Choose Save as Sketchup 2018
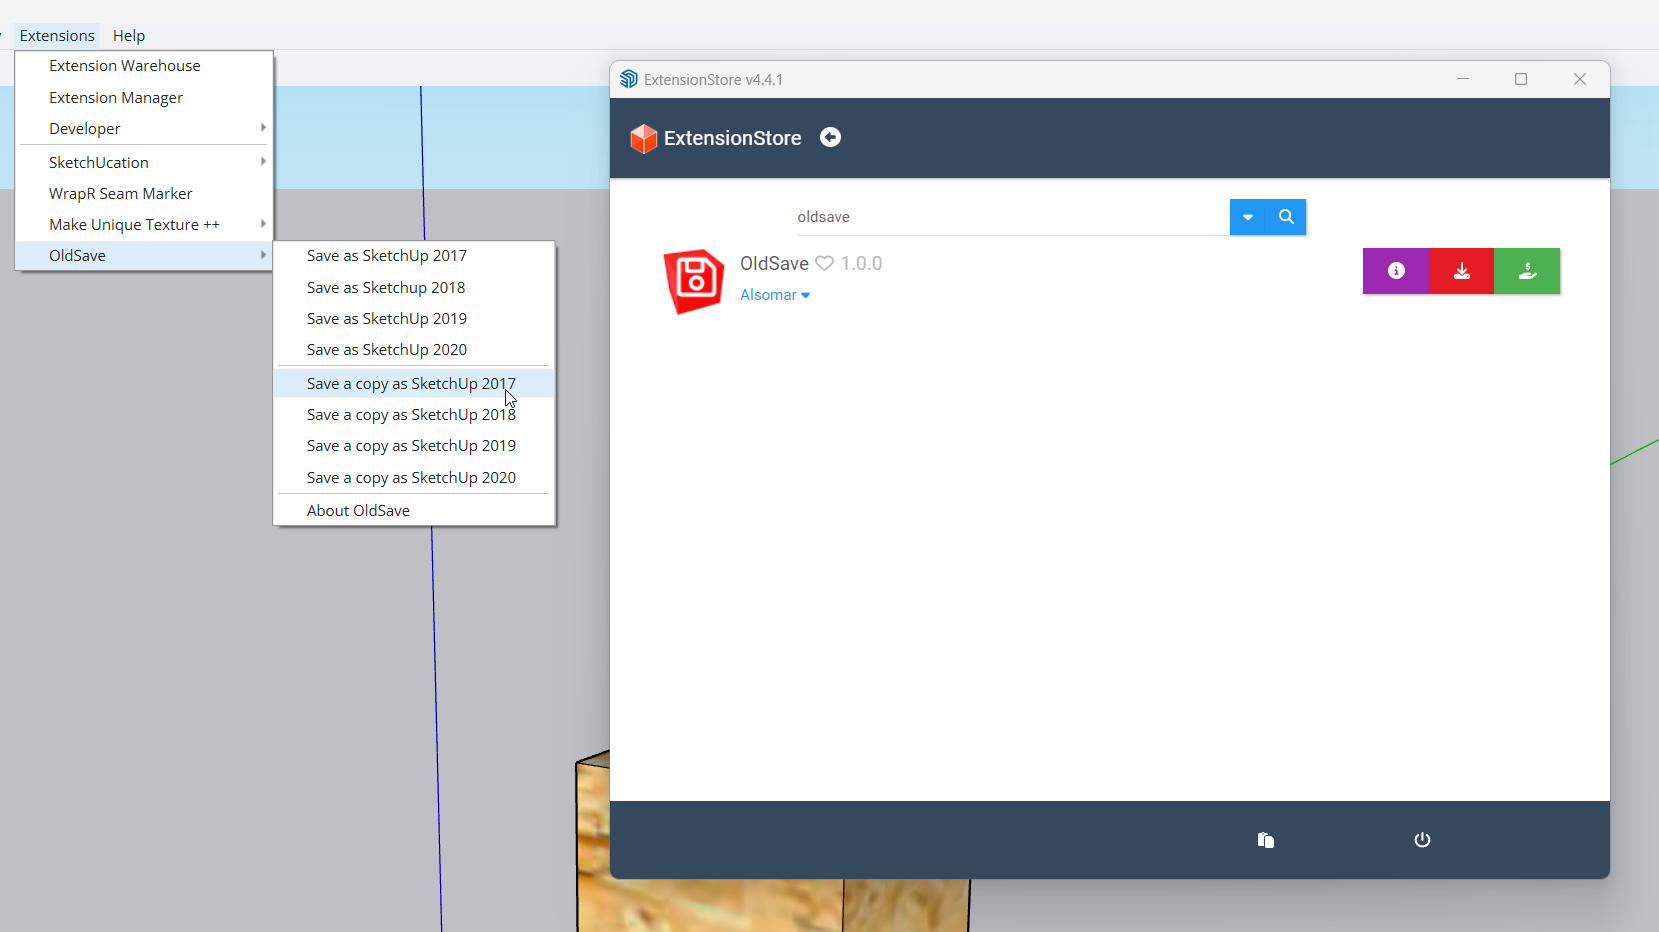 414,288
